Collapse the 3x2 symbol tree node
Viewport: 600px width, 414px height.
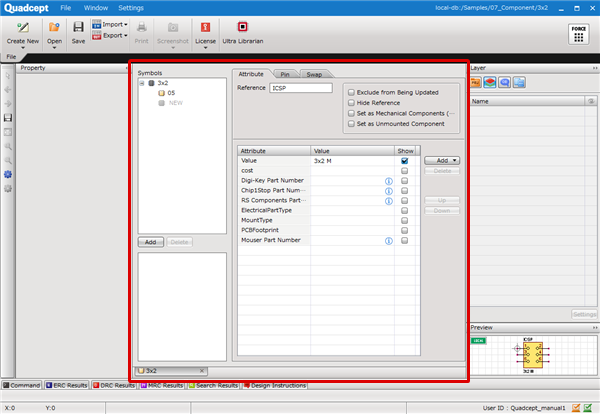142,83
